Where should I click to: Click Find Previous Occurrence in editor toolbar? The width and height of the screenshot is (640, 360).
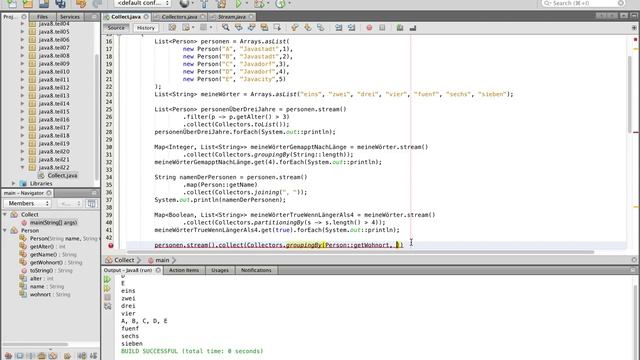click(x=239, y=28)
